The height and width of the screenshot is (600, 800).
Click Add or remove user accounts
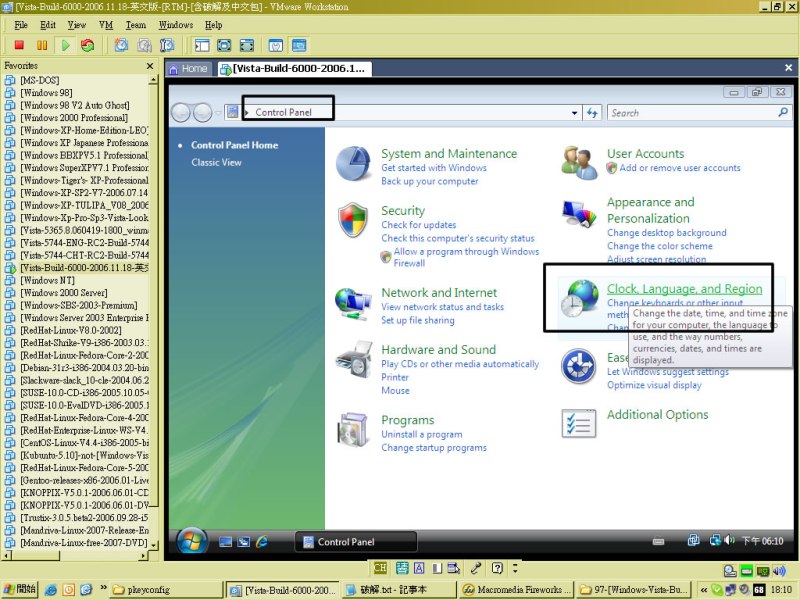680,168
